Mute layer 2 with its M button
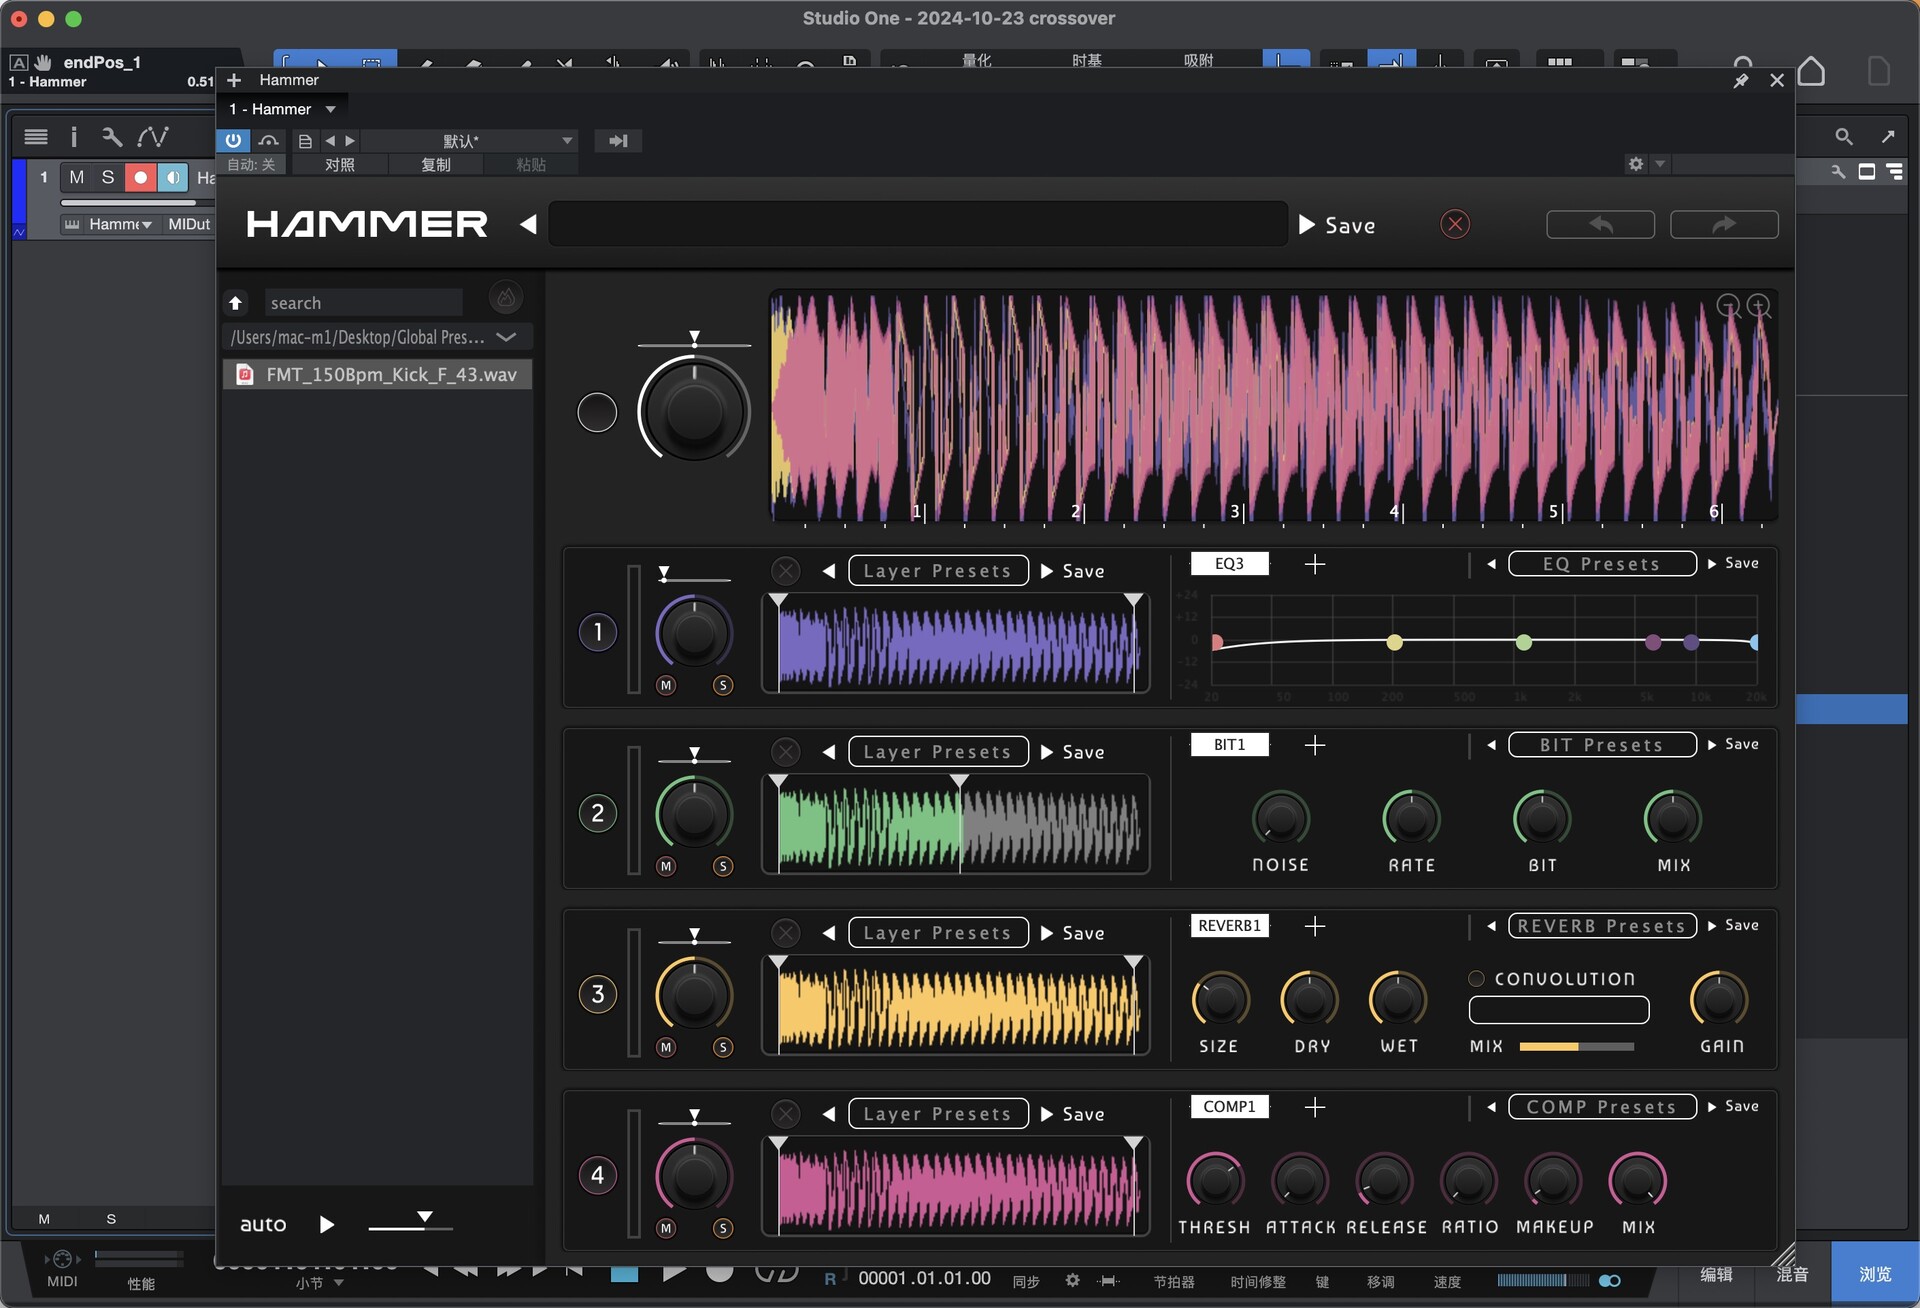The height and width of the screenshot is (1308, 1920). [x=666, y=866]
